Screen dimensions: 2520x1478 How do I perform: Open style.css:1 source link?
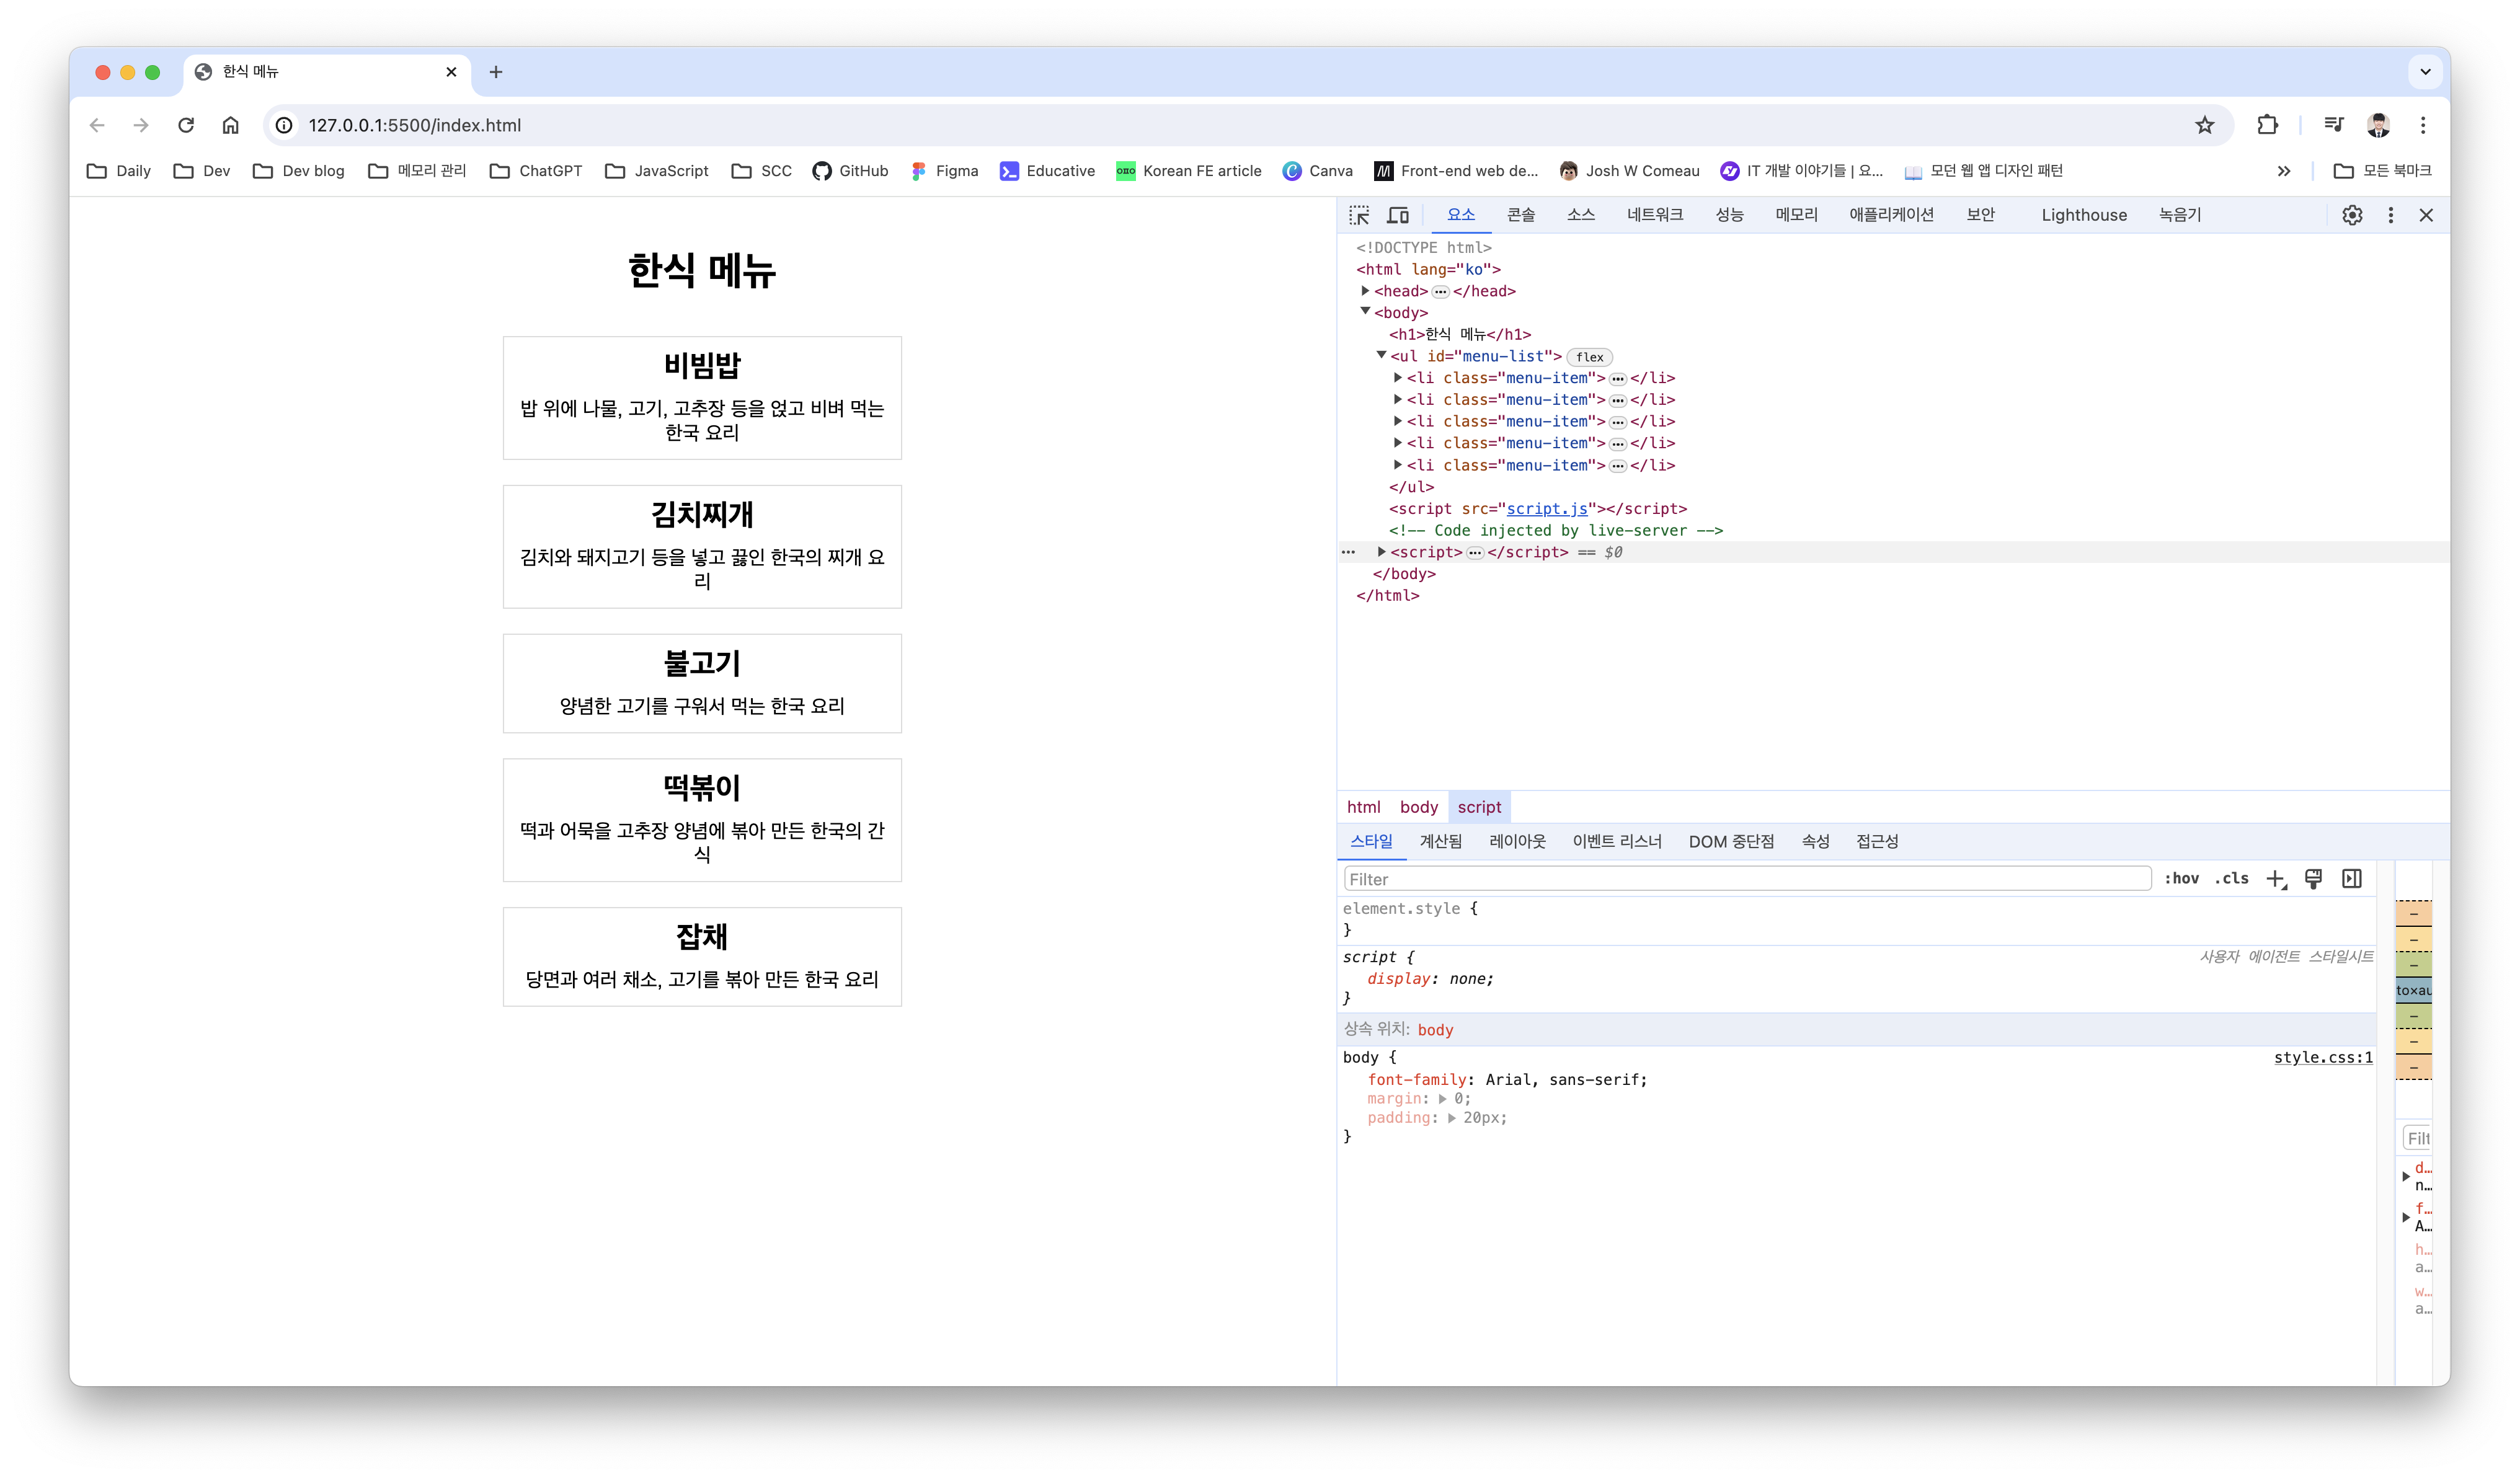(2323, 1058)
